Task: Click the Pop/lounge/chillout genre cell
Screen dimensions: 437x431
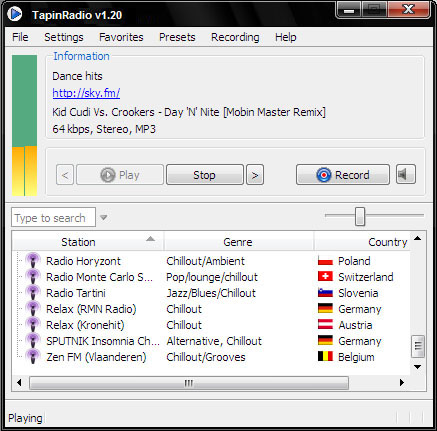Action: [212, 277]
